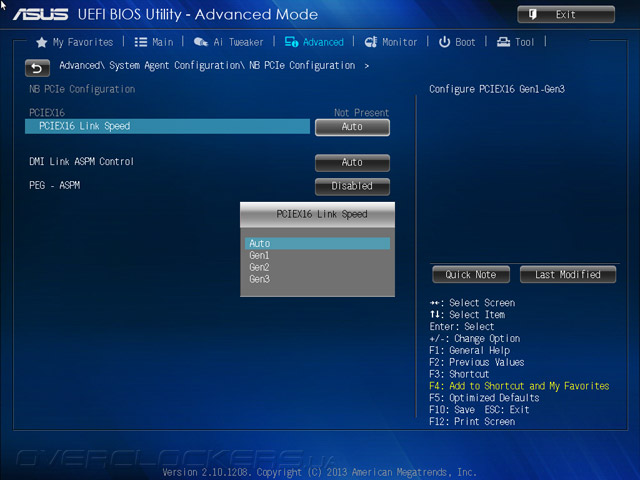Open the My Favorites tab
Image resolution: width=640 pixels, height=480 pixels.
click(x=75, y=42)
